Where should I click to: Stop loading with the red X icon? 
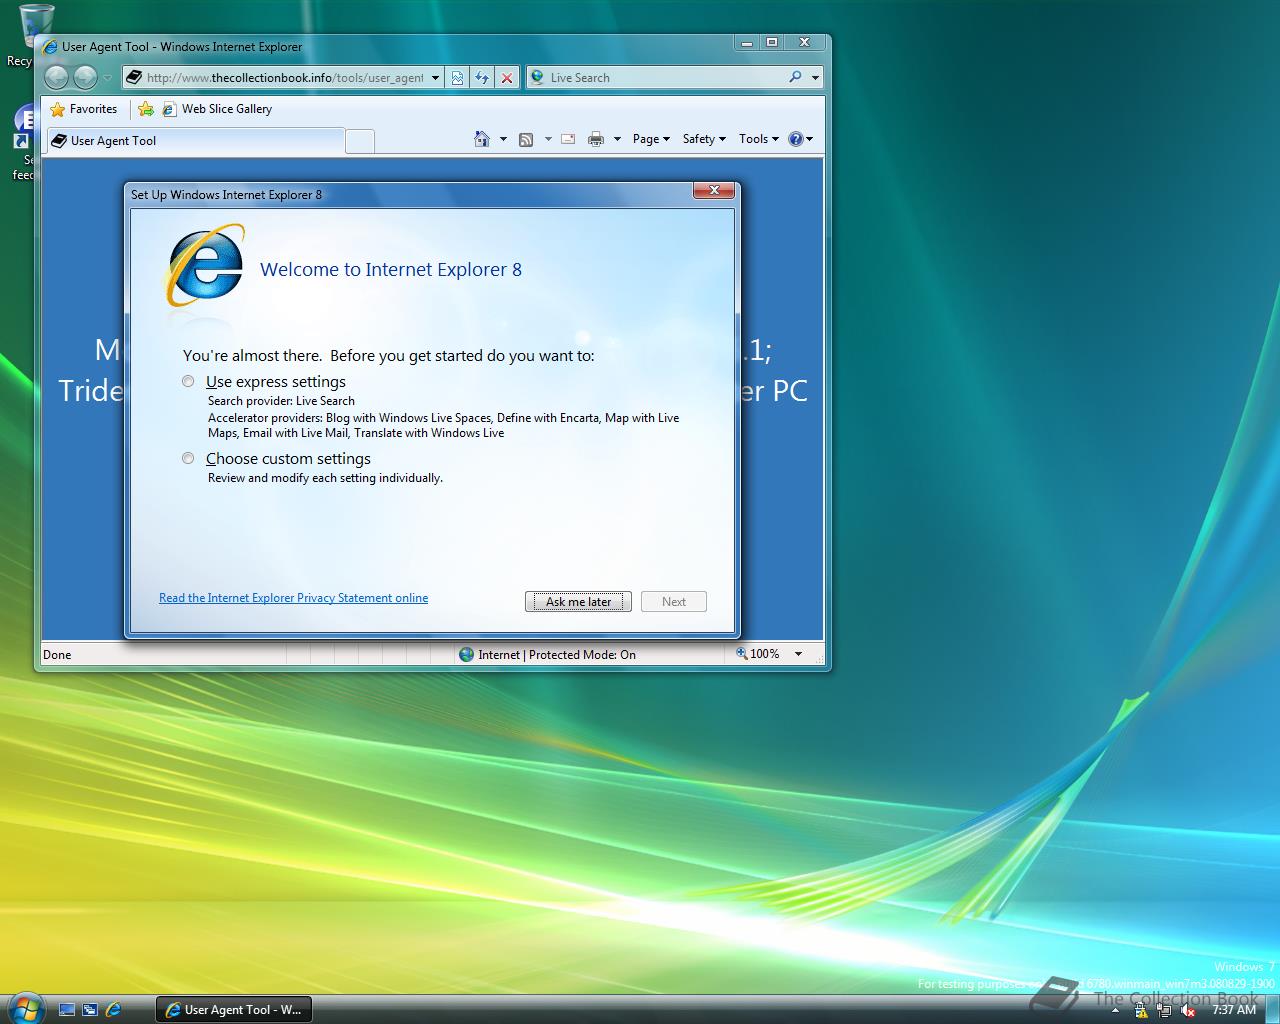(x=507, y=78)
